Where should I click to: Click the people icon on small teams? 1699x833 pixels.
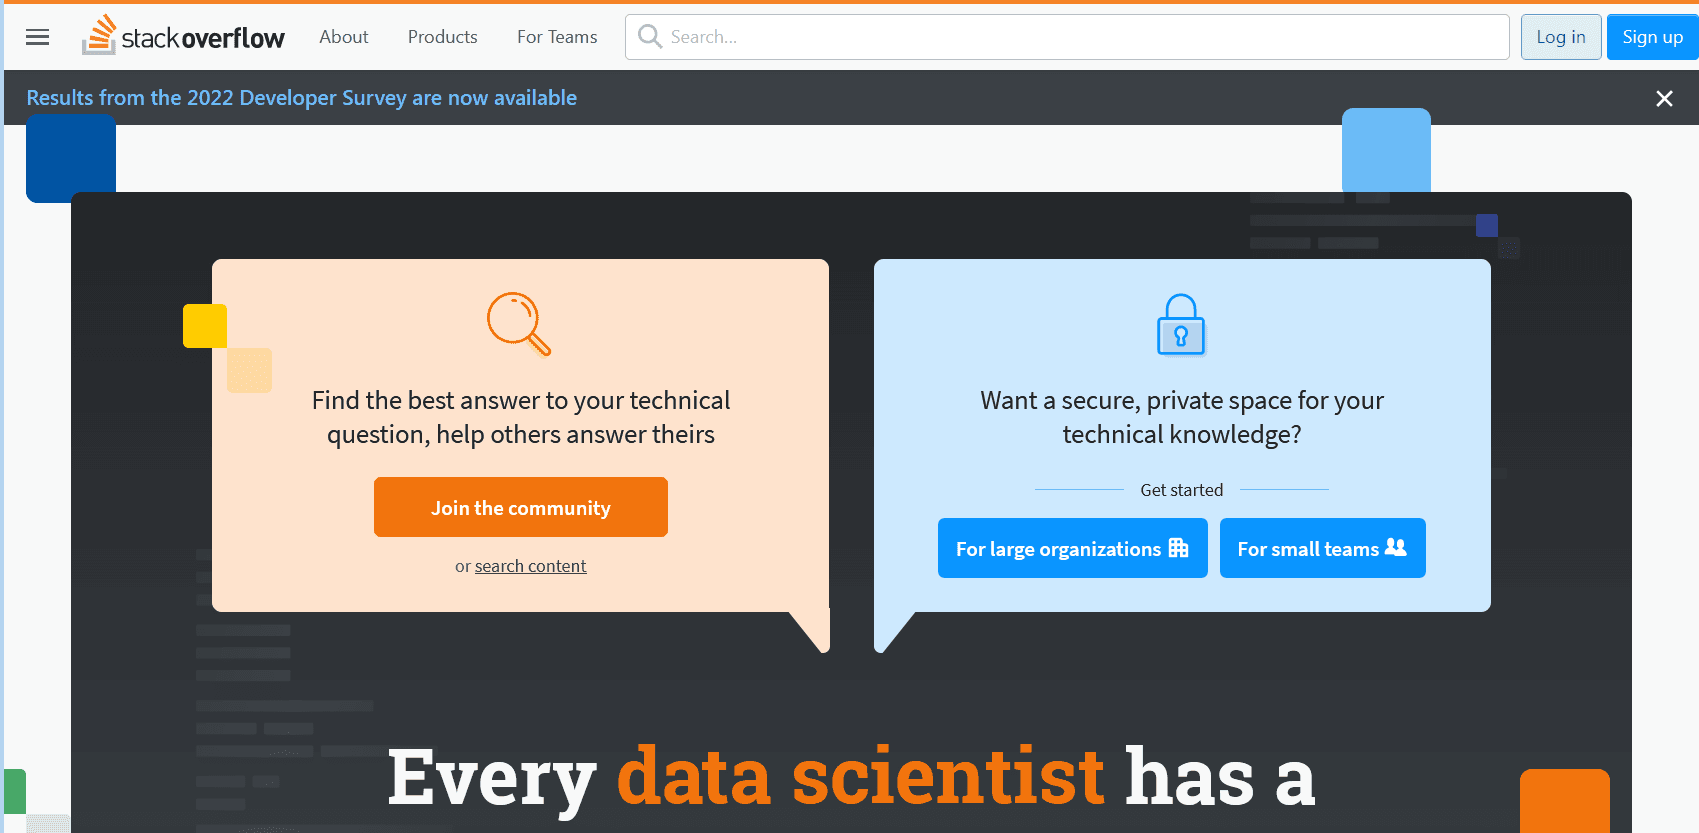tap(1396, 547)
